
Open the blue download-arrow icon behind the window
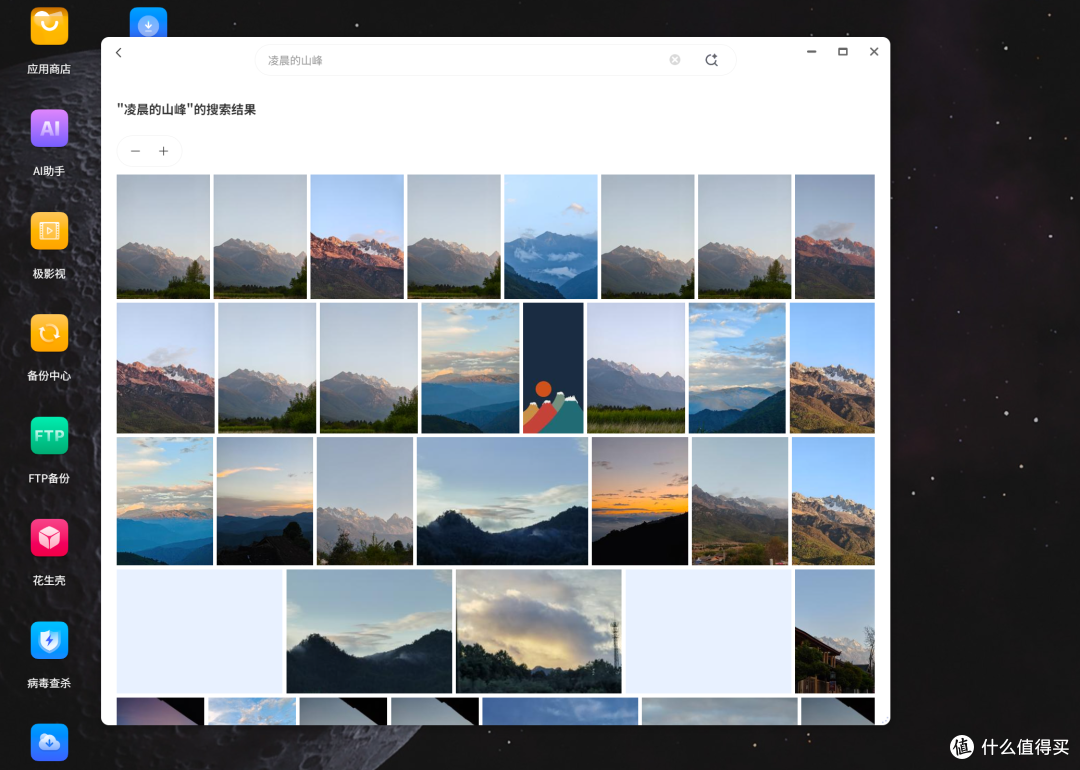point(148,22)
